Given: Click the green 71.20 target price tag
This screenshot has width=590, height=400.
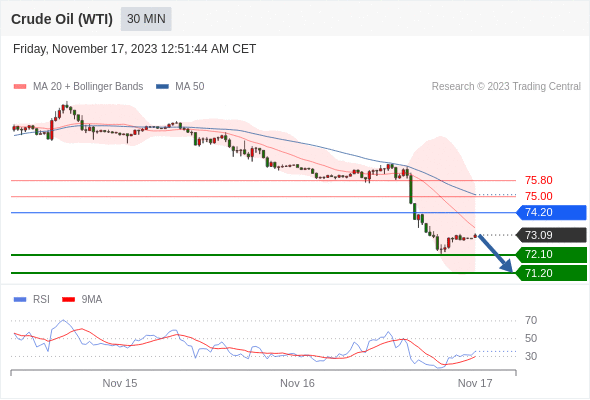Looking at the screenshot, I should pos(551,273).
